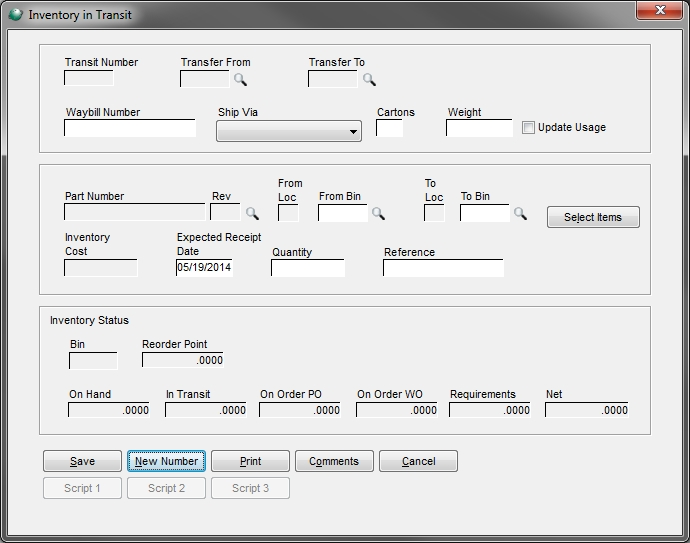Screen dimensions: 690x543
Task: Click the From Loc field
Action: [288, 213]
